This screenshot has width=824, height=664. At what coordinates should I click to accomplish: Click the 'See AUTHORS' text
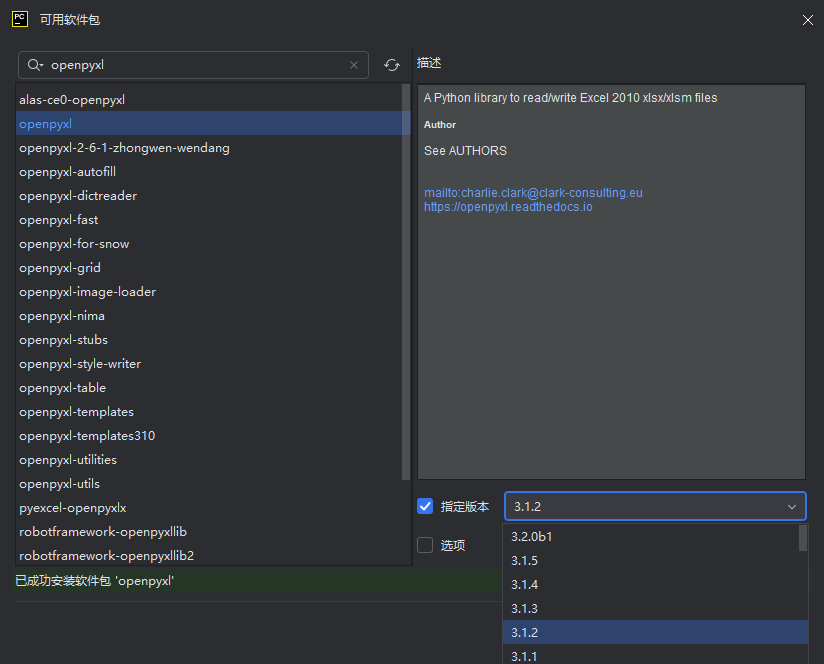[465, 151]
